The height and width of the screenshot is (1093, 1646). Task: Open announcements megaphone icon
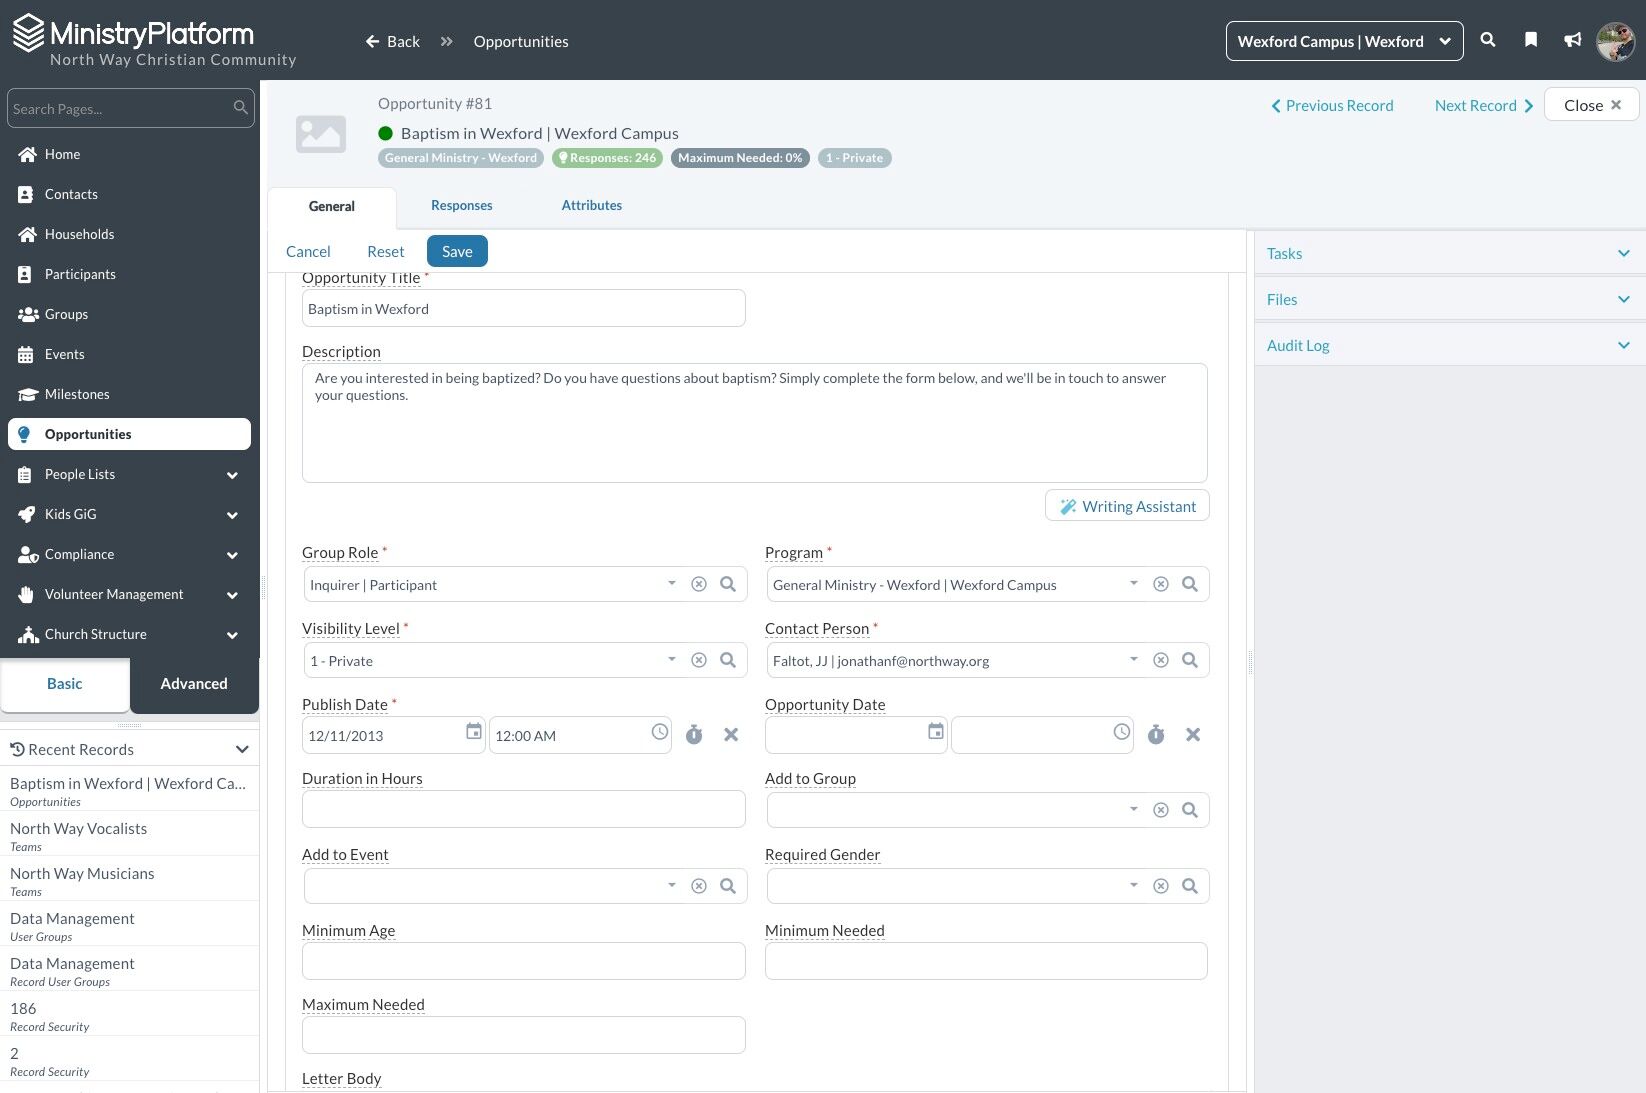tap(1573, 40)
